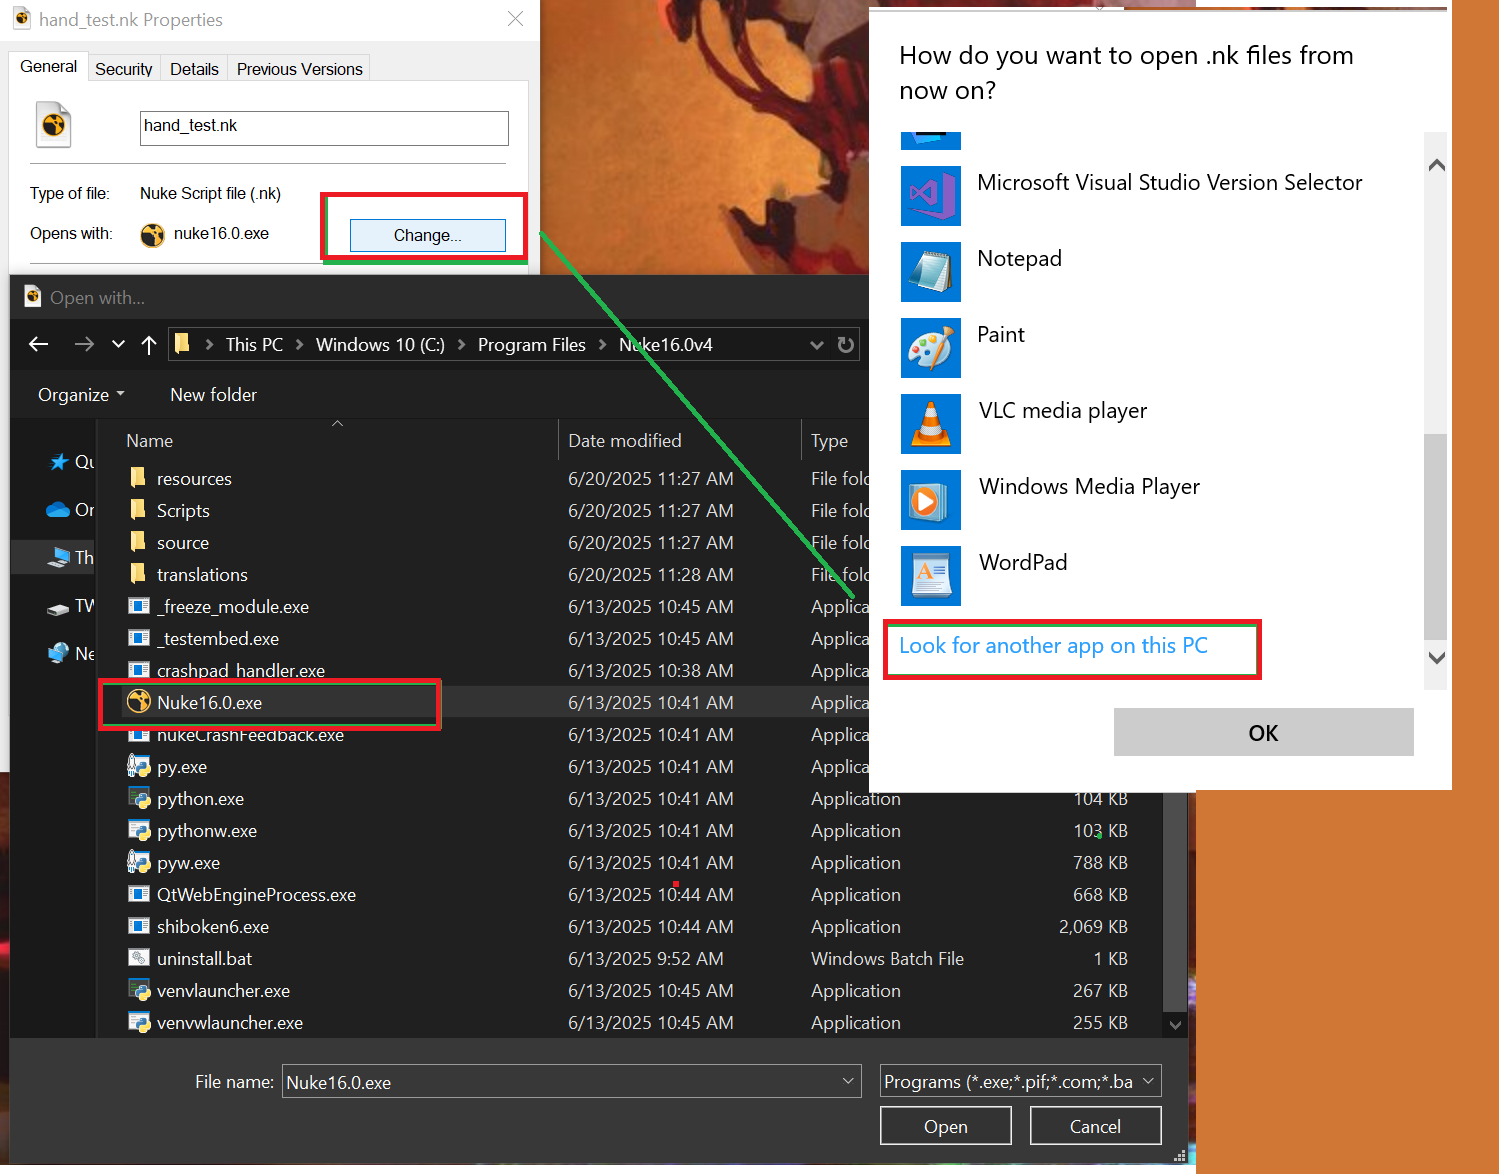
Task: Select venvwlauncher.exe file
Action: pos(230,1023)
